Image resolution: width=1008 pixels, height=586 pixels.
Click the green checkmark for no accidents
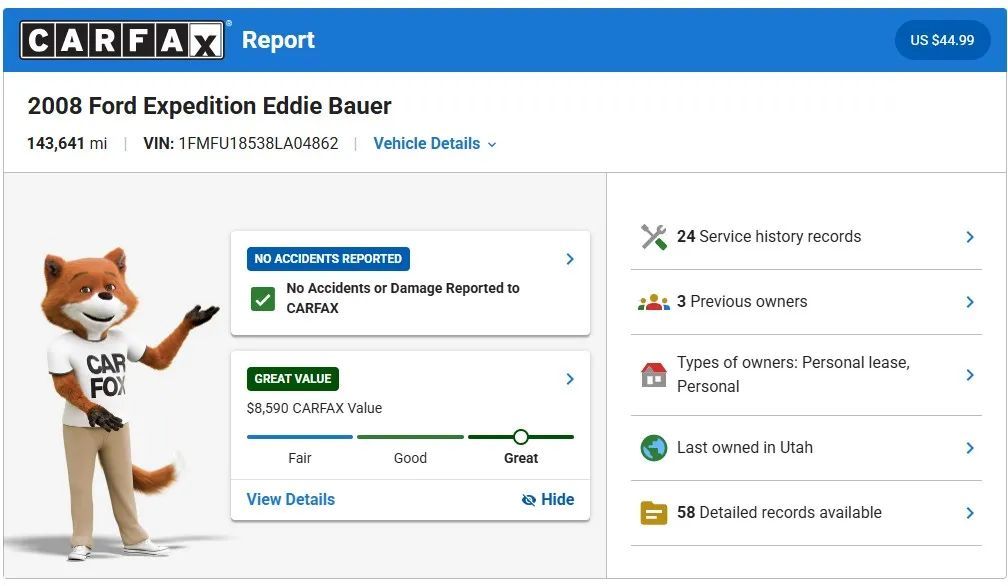262,298
